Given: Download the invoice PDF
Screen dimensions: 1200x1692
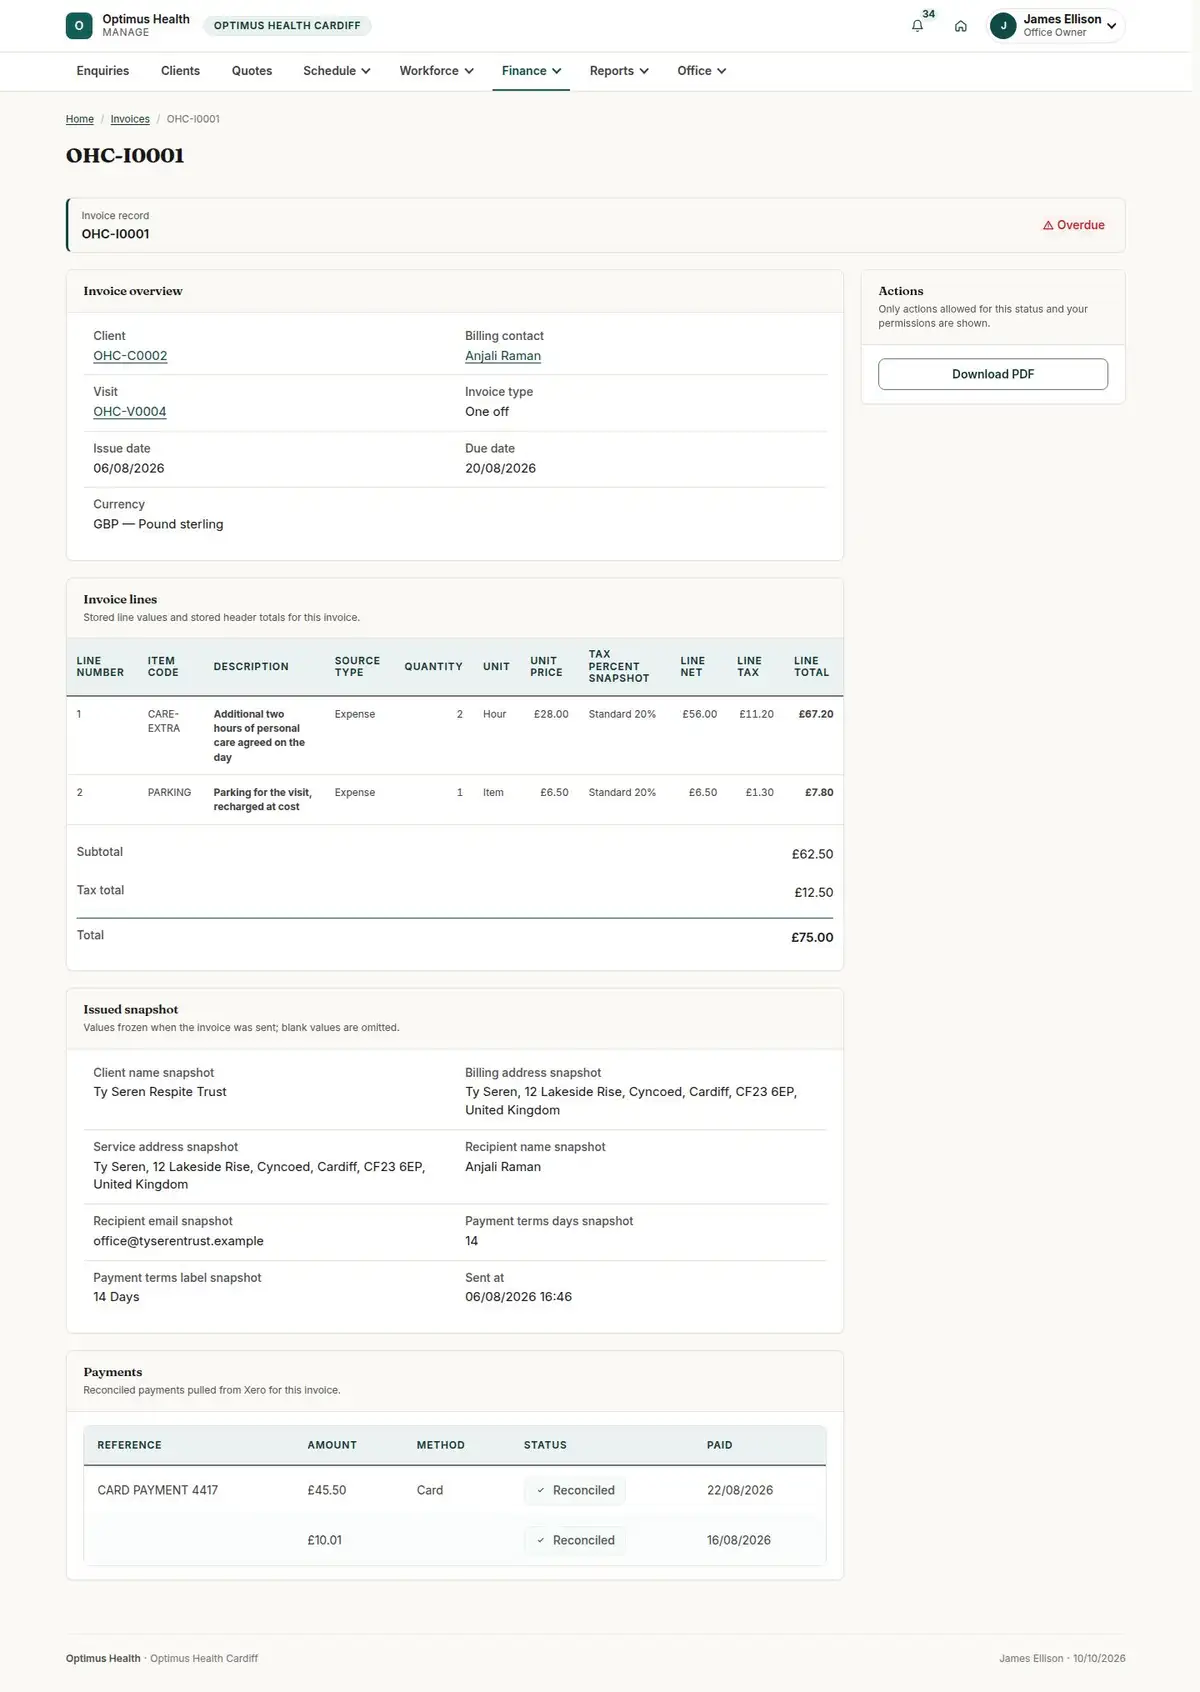Looking at the screenshot, I should [993, 374].
